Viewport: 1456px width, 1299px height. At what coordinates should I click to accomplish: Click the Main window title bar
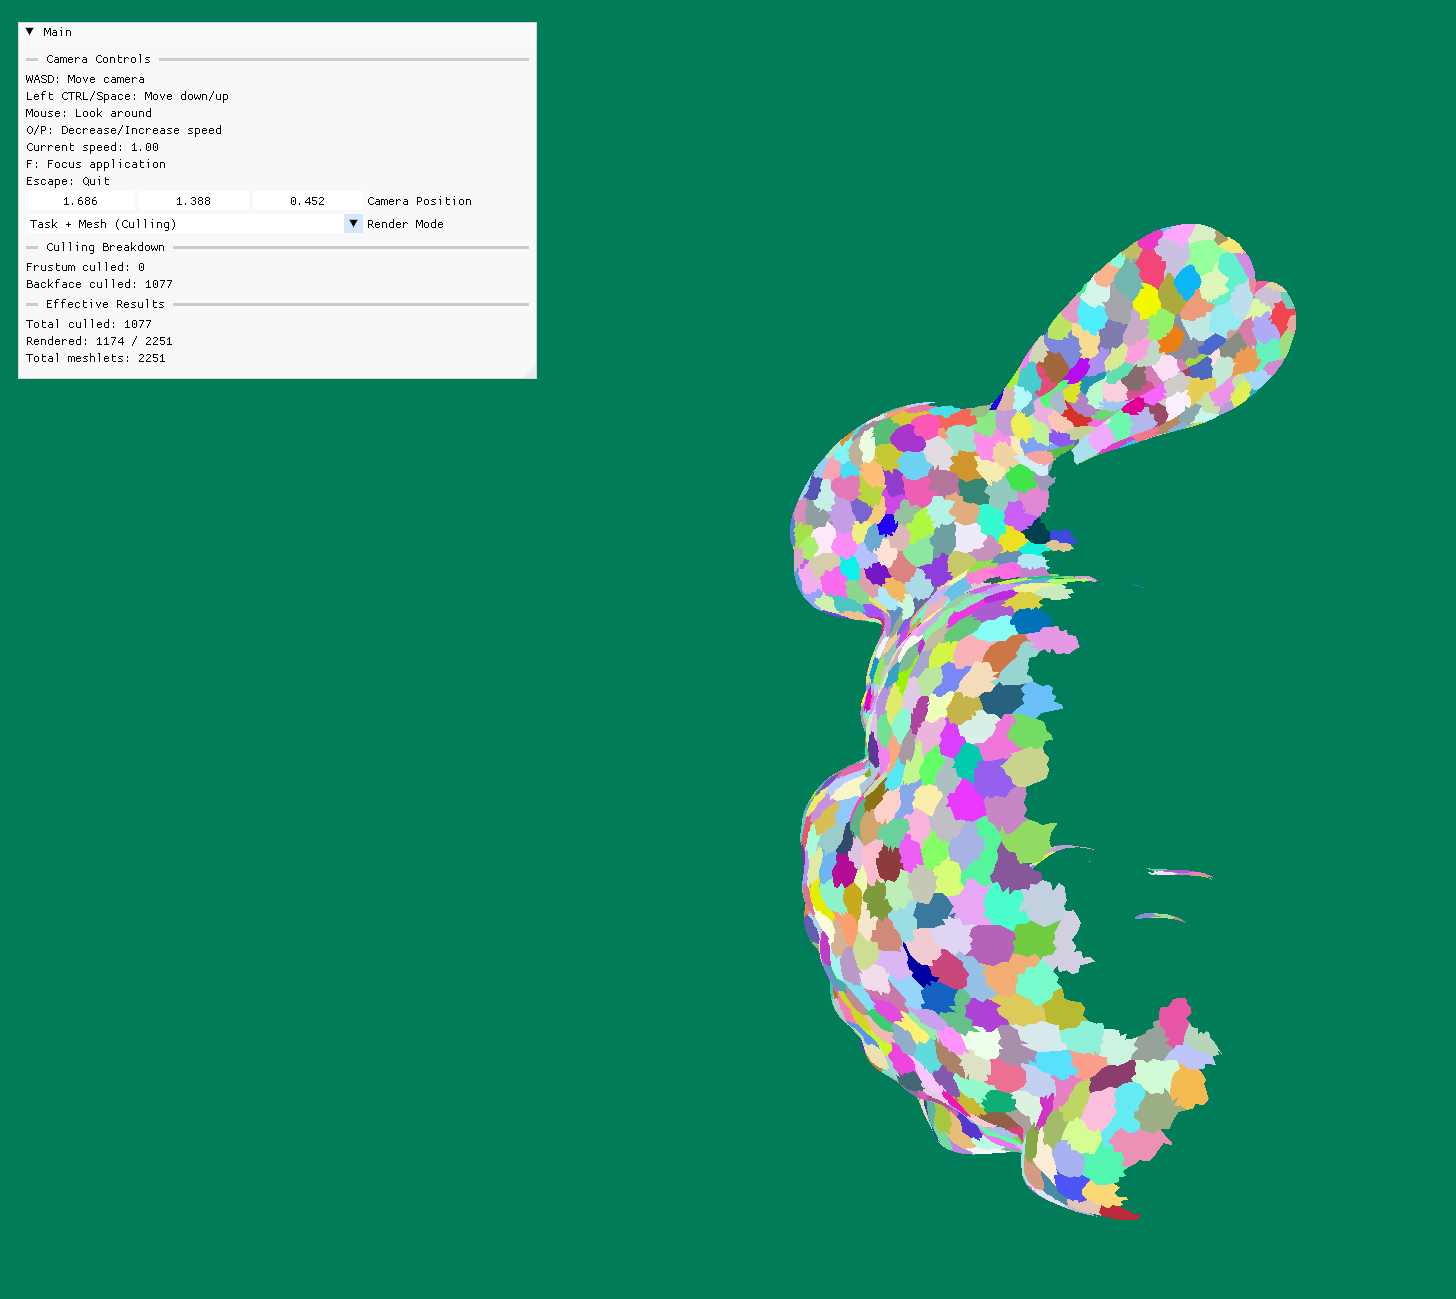280,32
